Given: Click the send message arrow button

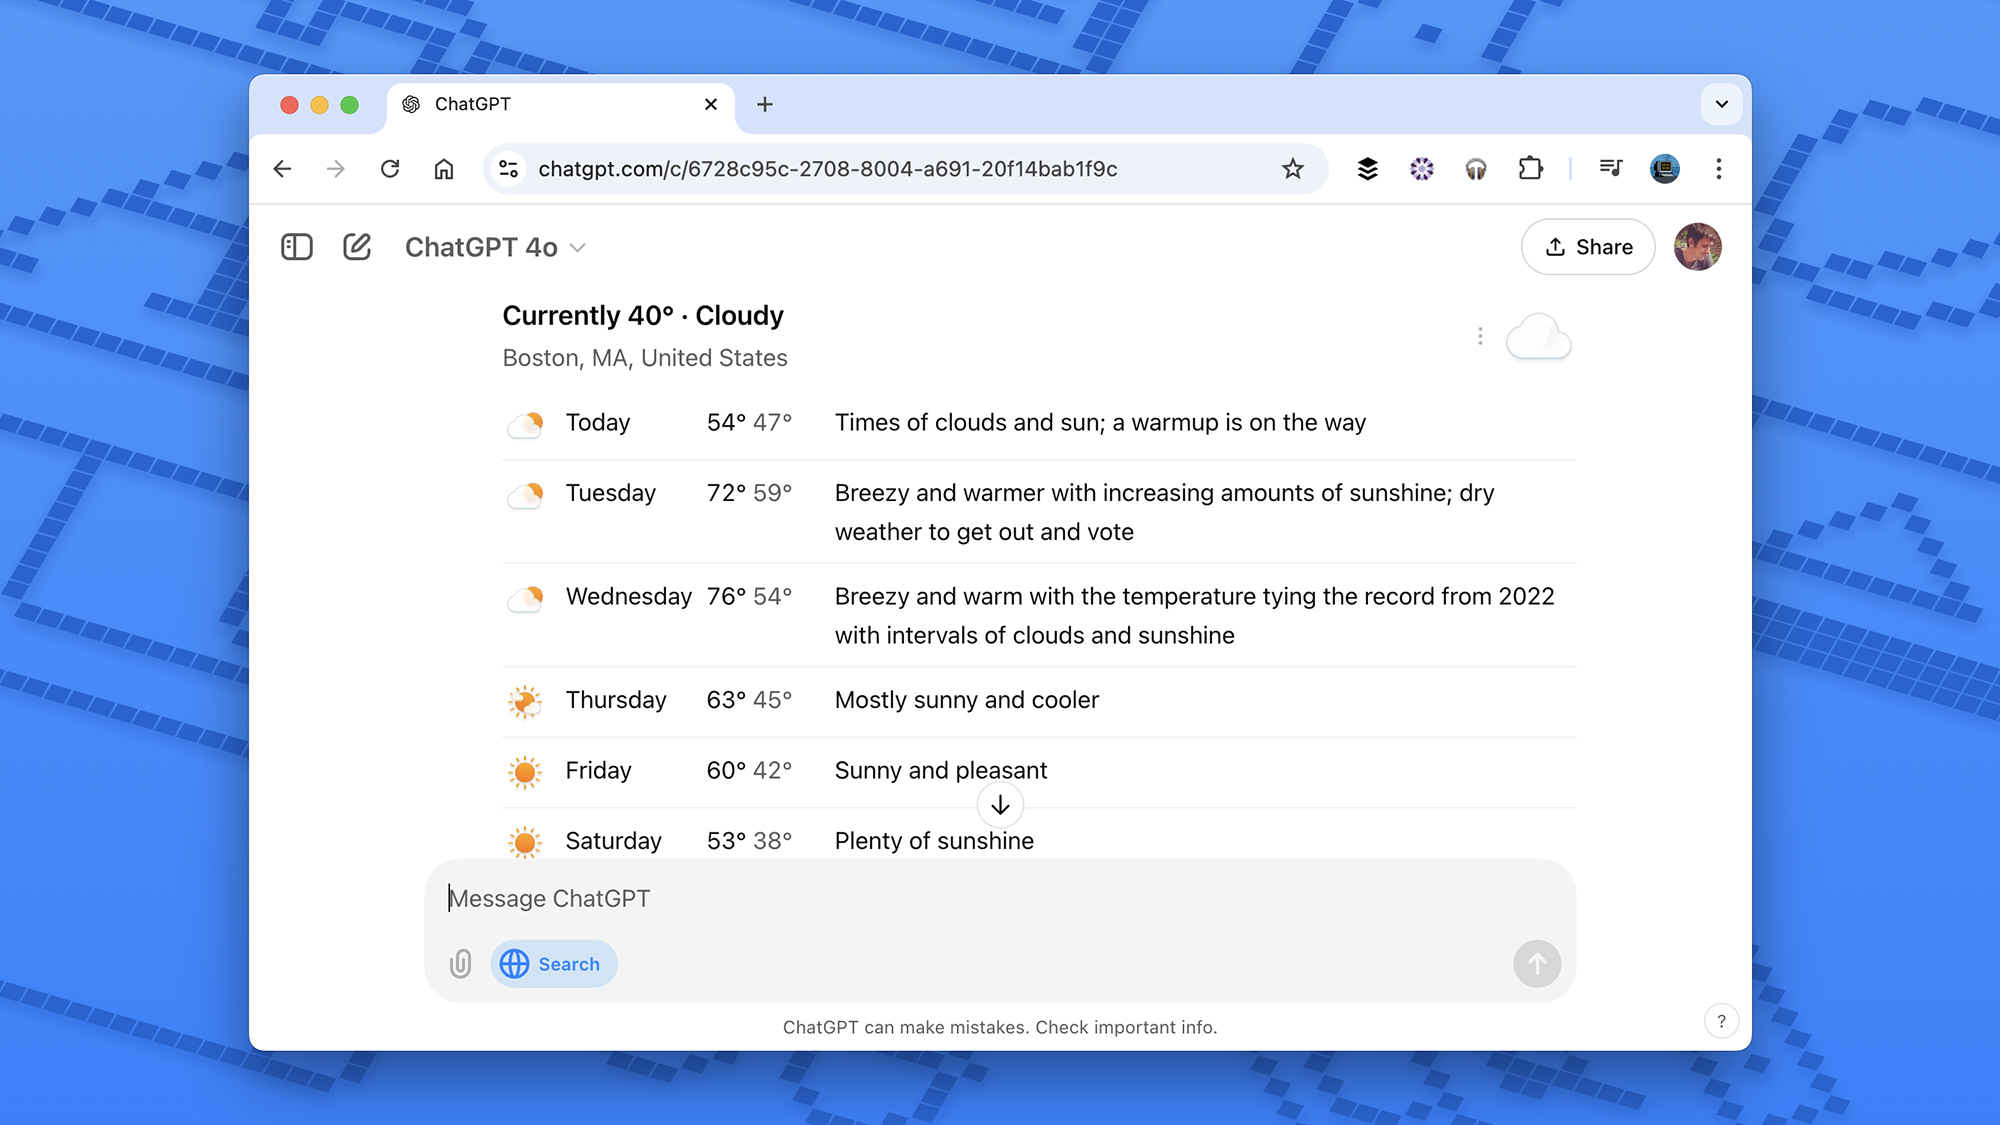Looking at the screenshot, I should (x=1536, y=964).
